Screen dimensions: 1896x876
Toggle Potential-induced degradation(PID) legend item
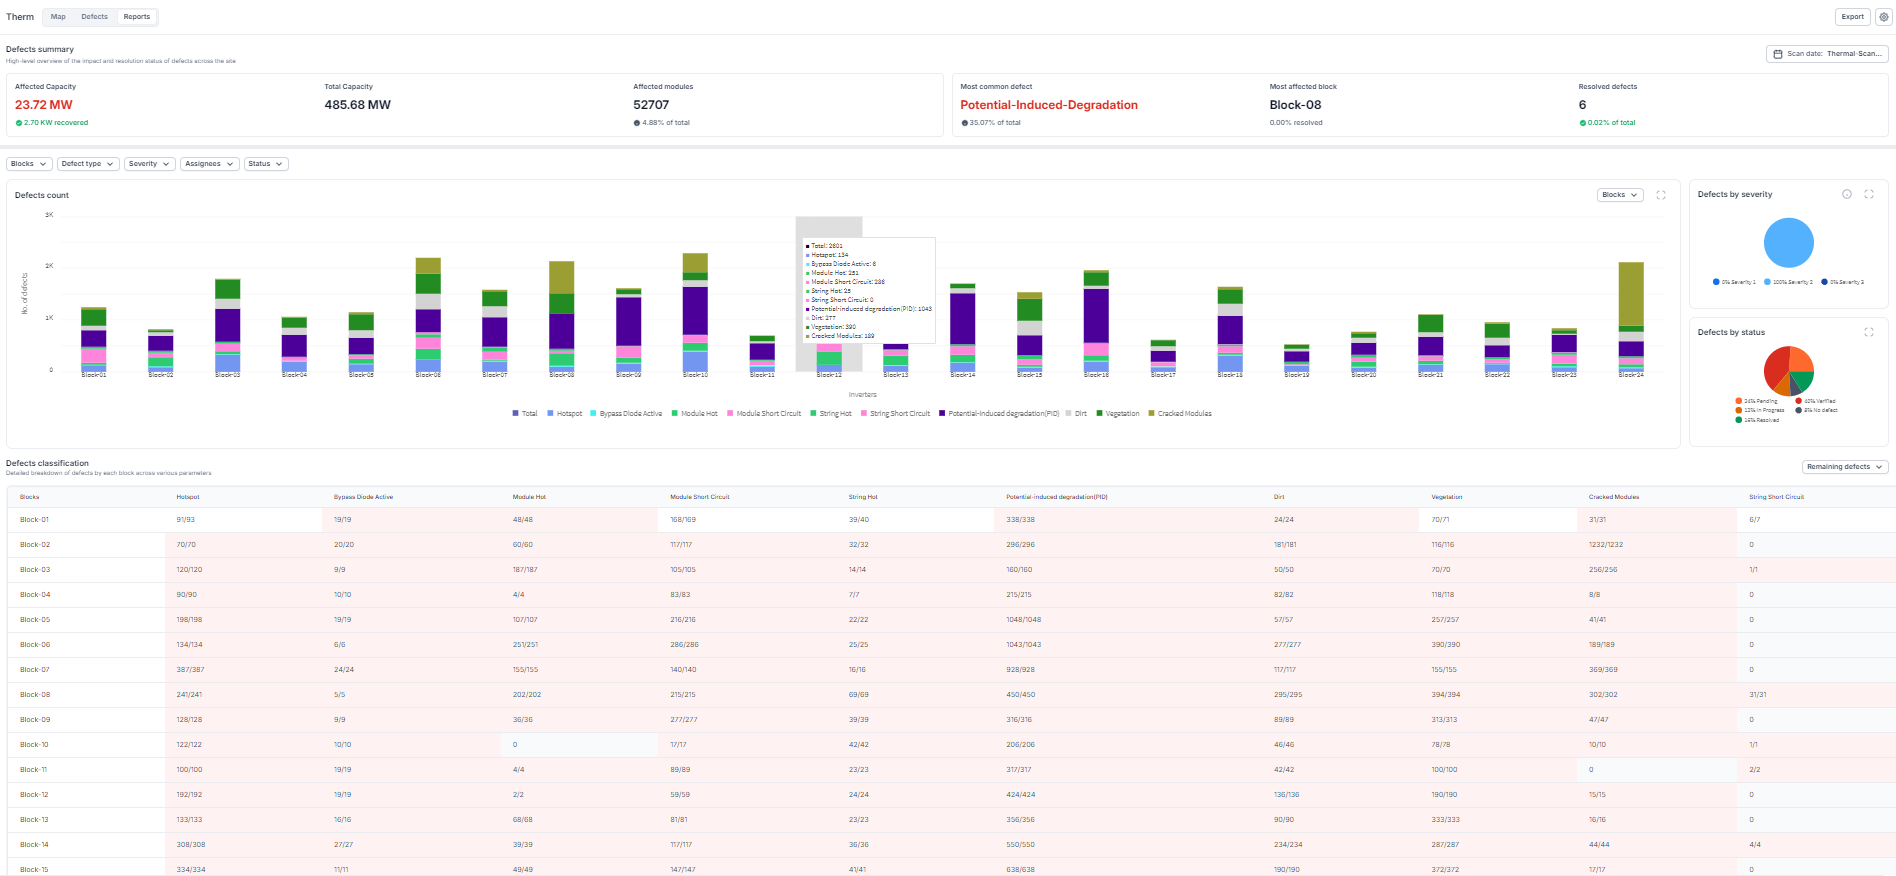point(999,413)
